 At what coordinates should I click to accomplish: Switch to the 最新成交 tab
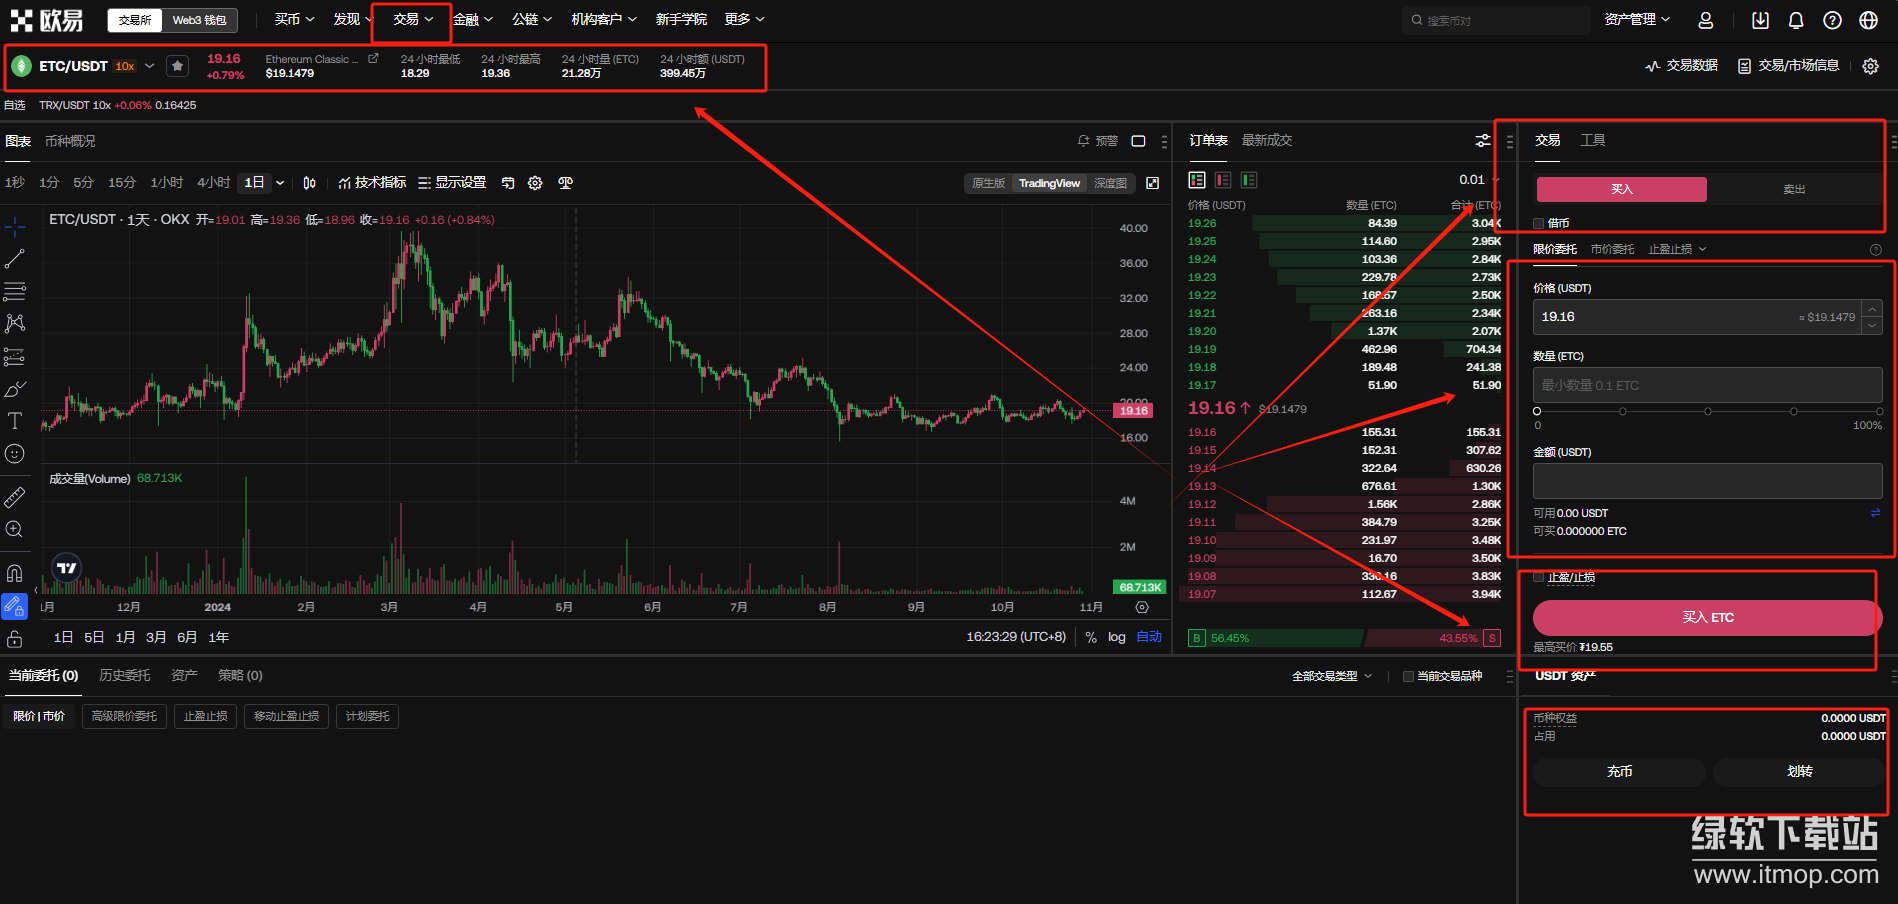[x=1266, y=140]
